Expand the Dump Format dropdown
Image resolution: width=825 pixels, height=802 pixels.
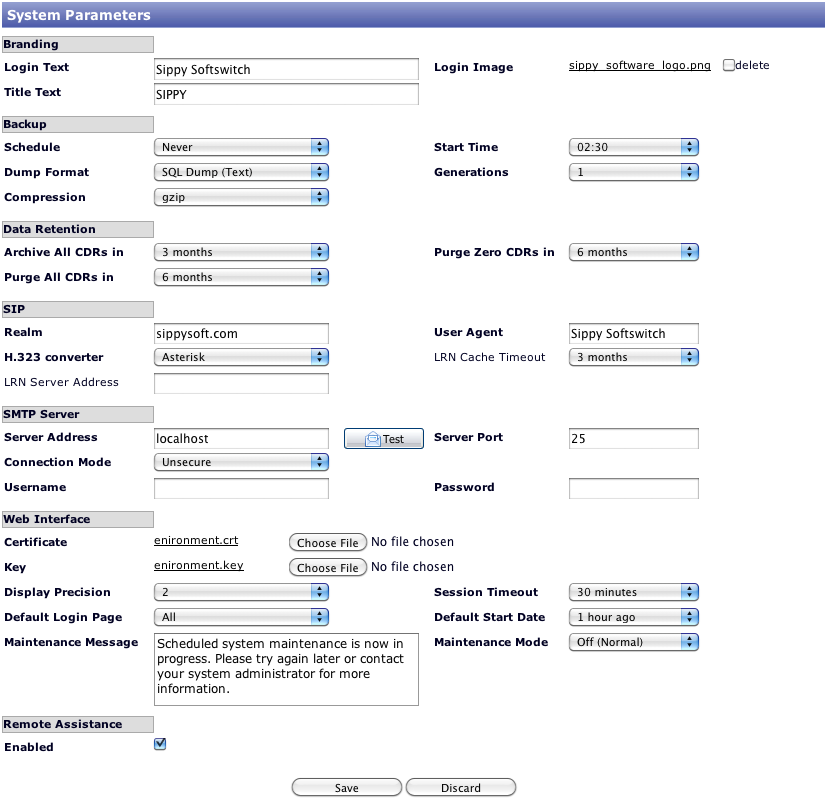tap(241, 172)
